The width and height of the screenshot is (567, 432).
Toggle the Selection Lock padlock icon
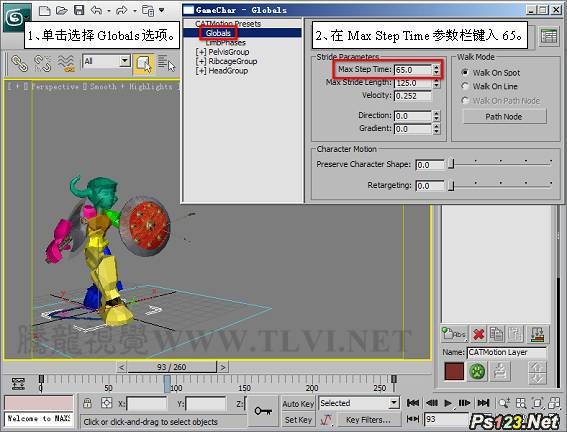click(x=87, y=403)
